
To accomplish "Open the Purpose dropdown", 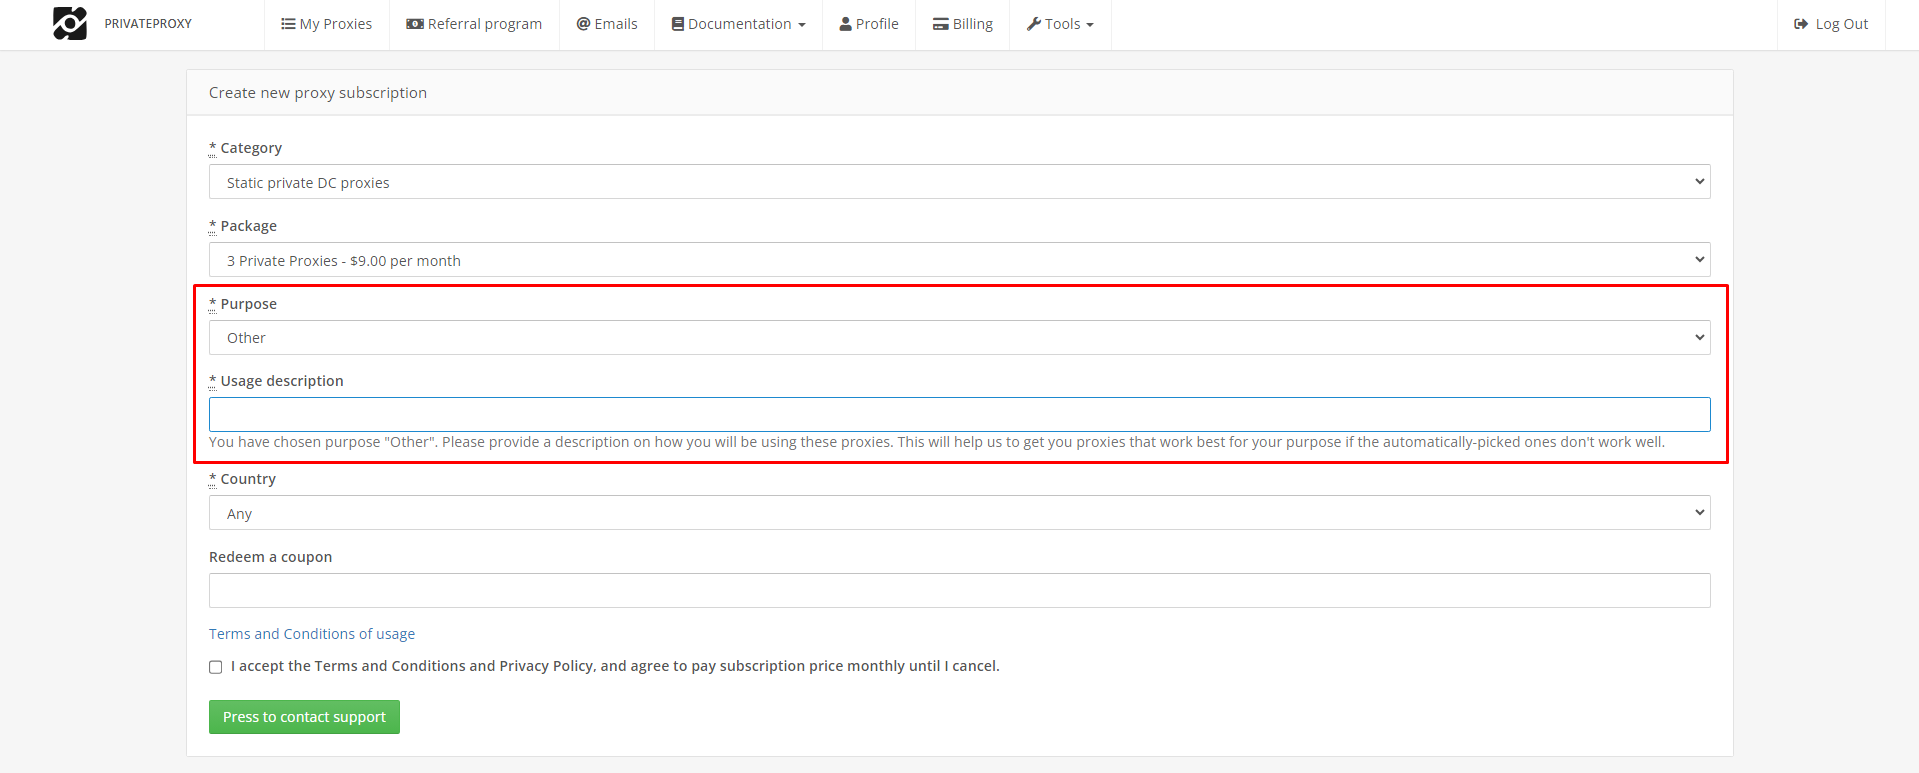I will (x=959, y=338).
